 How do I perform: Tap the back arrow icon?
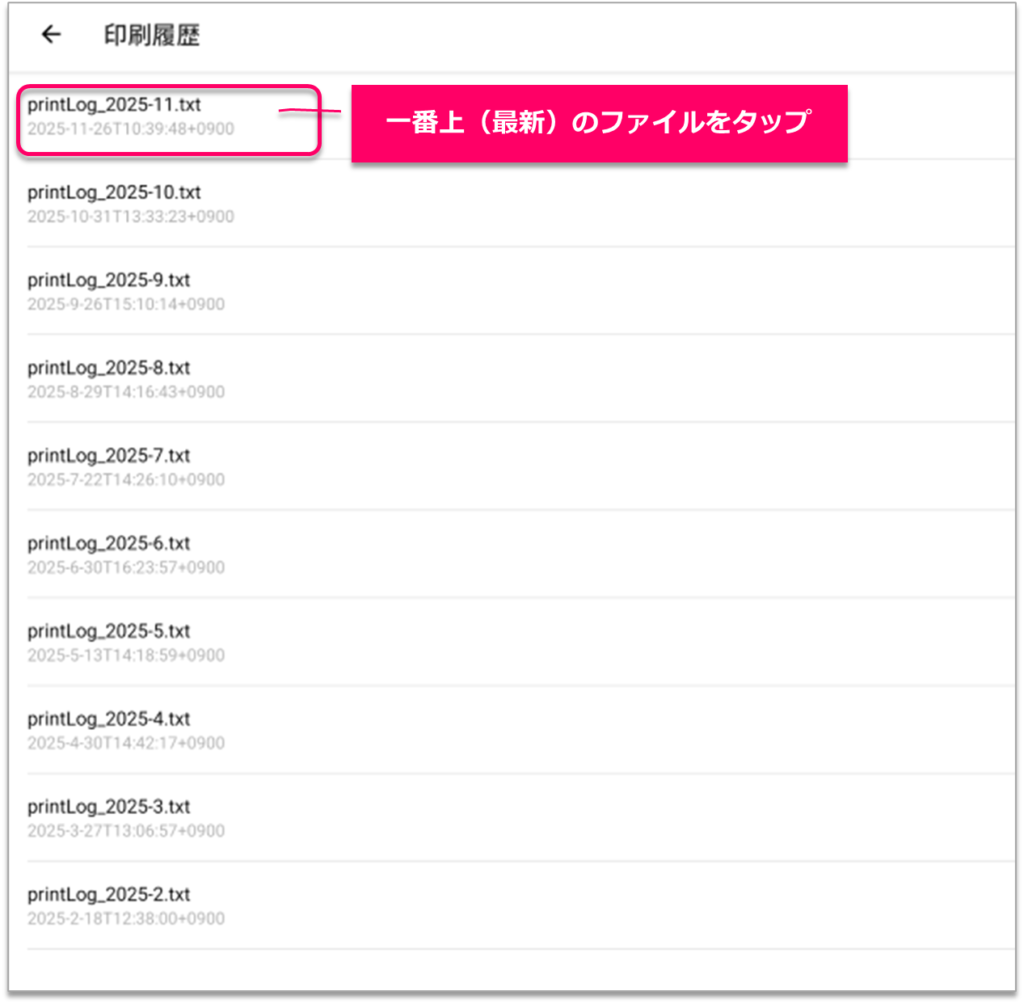pyautogui.click(x=51, y=35)
